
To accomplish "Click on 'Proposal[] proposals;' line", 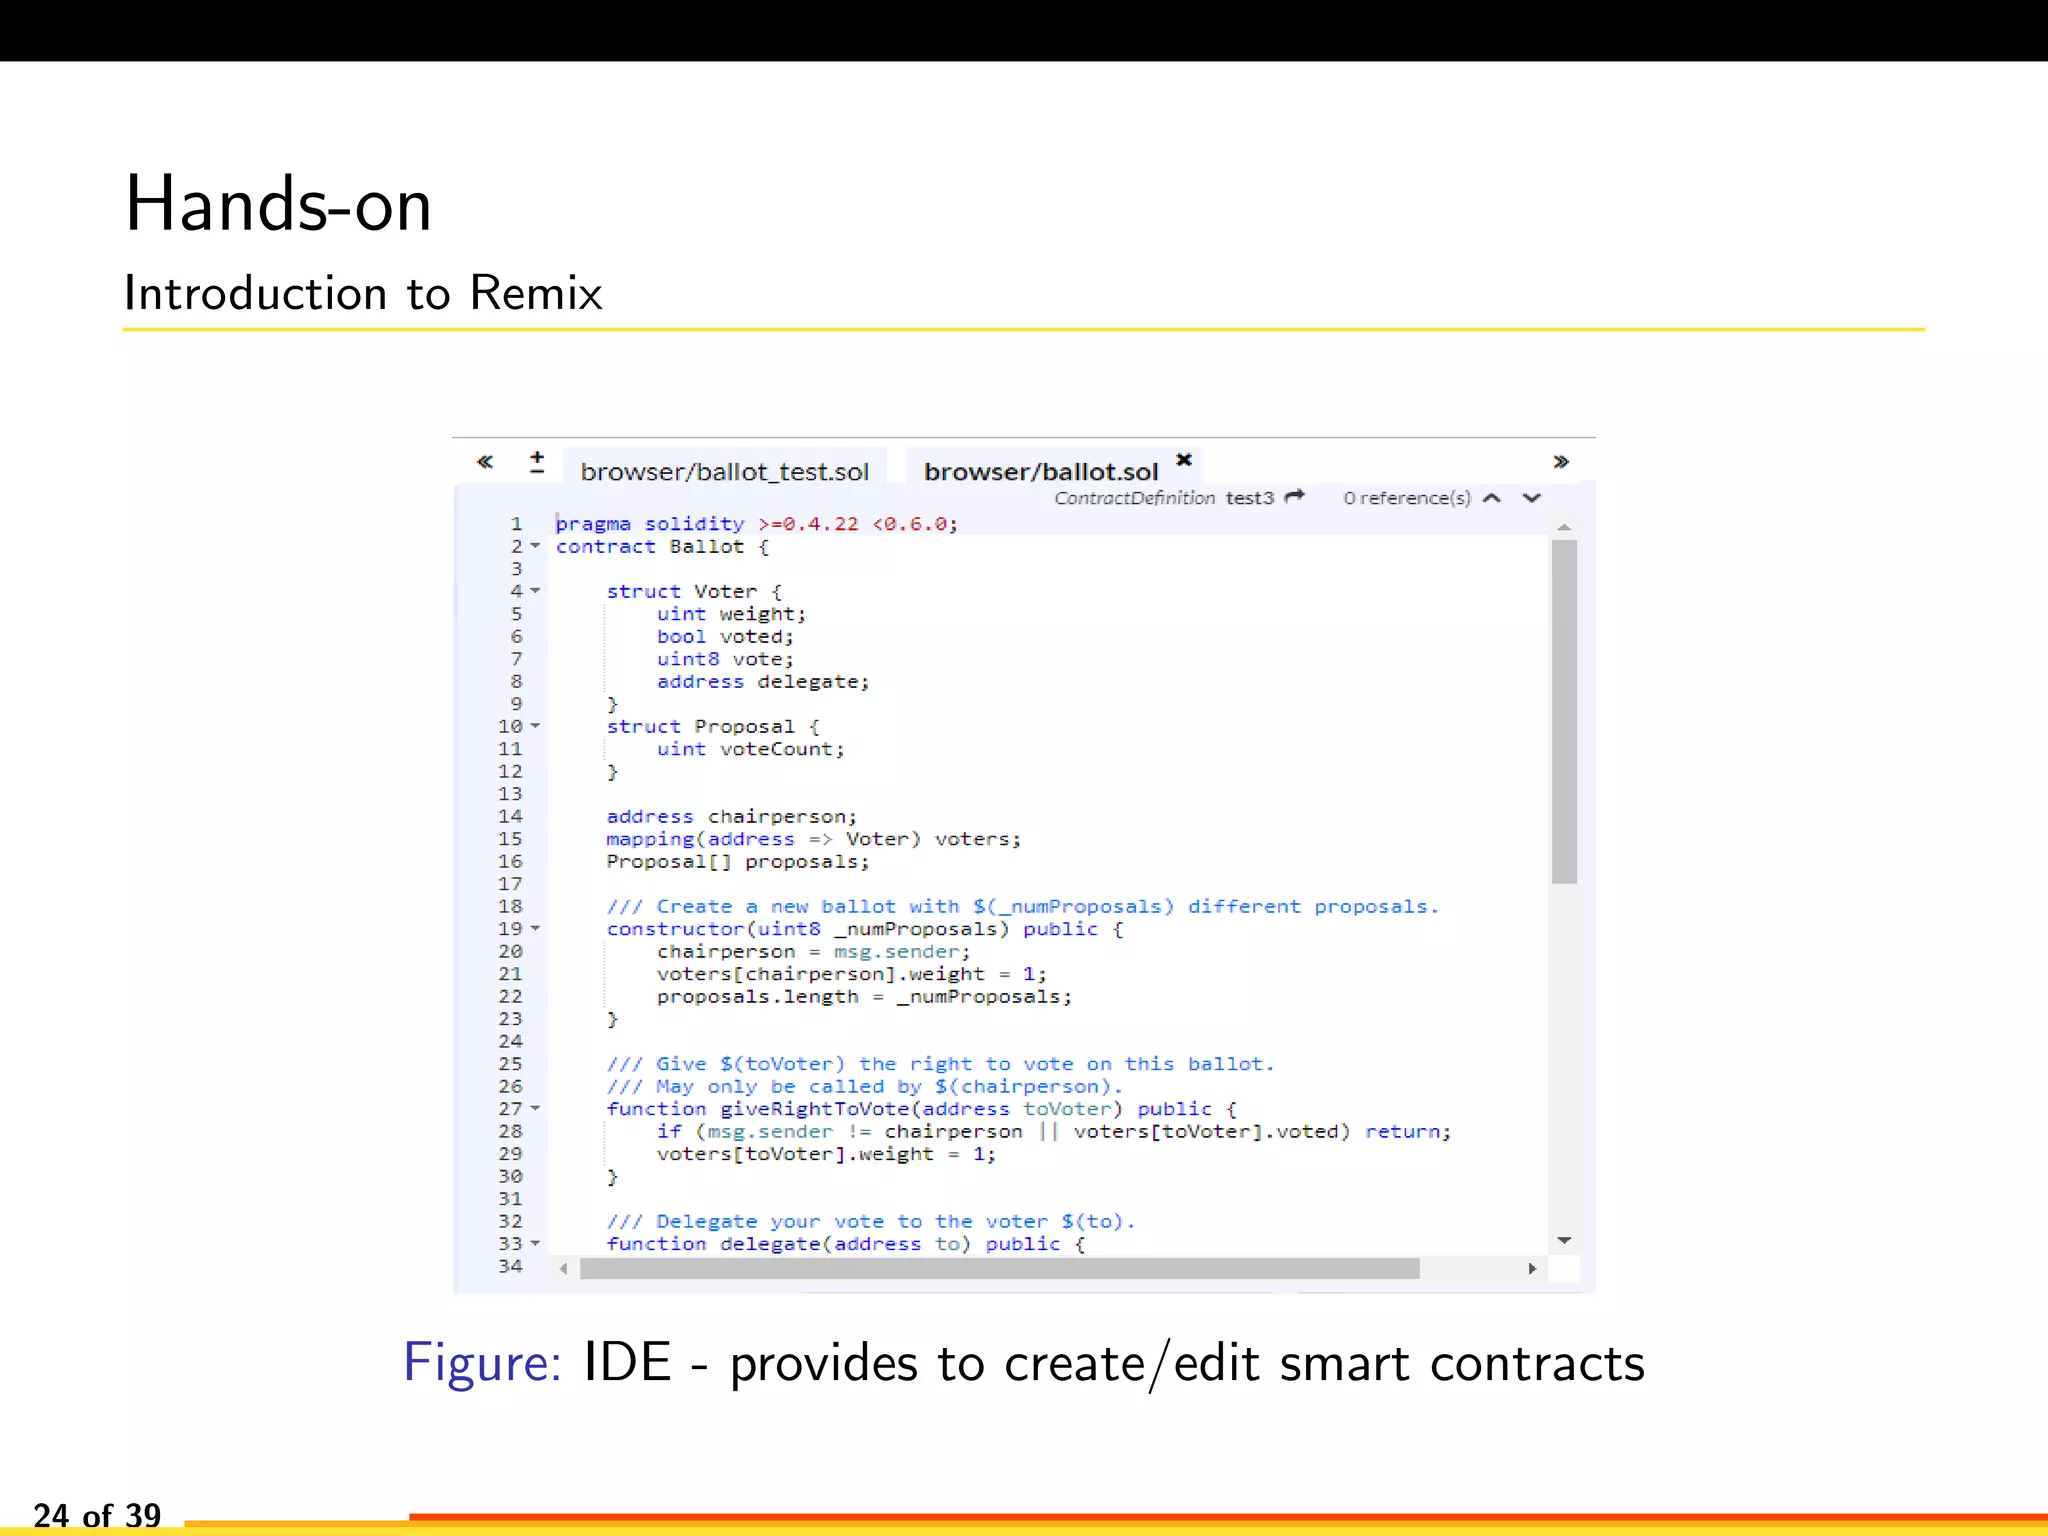I will [x=737, y=862].
